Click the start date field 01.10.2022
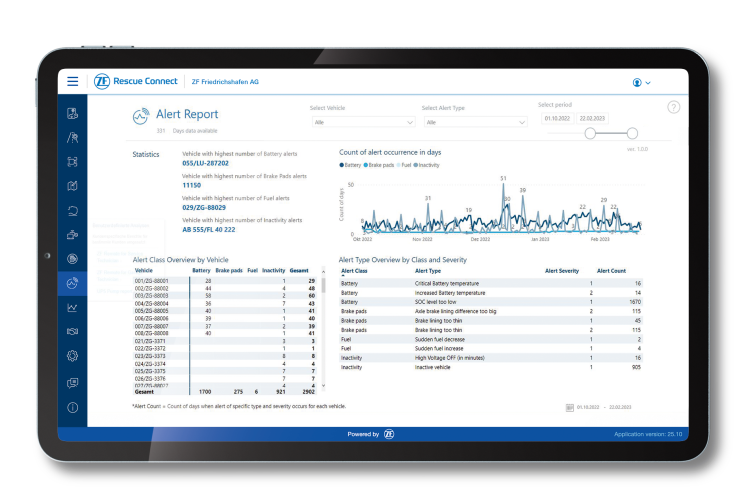748x499 pixels. tap(555, 118)
